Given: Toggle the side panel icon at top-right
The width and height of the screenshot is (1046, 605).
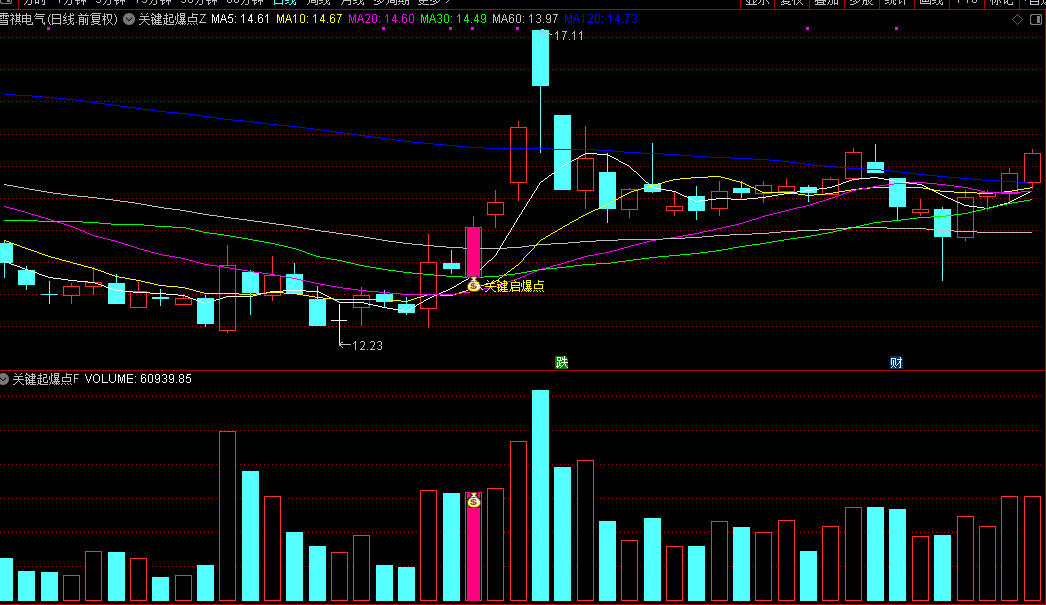Looking at the screenshot, I should click(1036, 19).
